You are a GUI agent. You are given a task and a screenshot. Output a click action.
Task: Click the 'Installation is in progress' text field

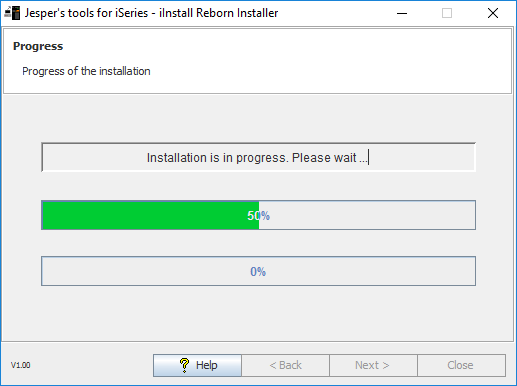click(258, 157)
